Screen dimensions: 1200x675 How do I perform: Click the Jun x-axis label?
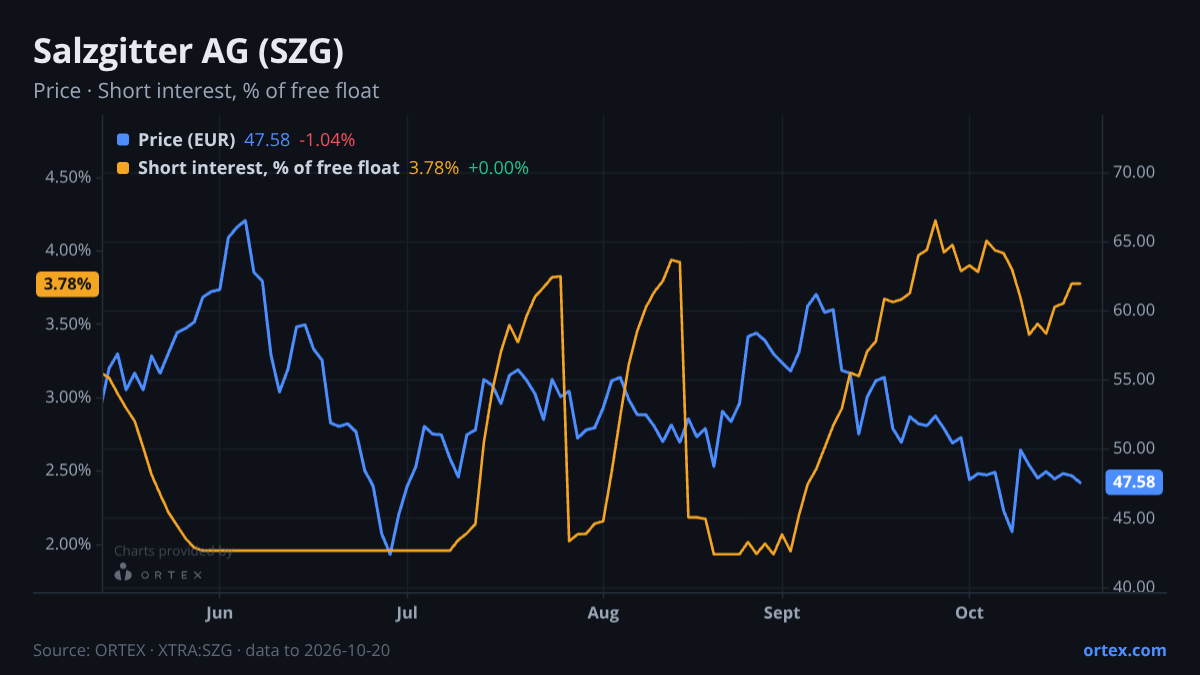point(218,612)
